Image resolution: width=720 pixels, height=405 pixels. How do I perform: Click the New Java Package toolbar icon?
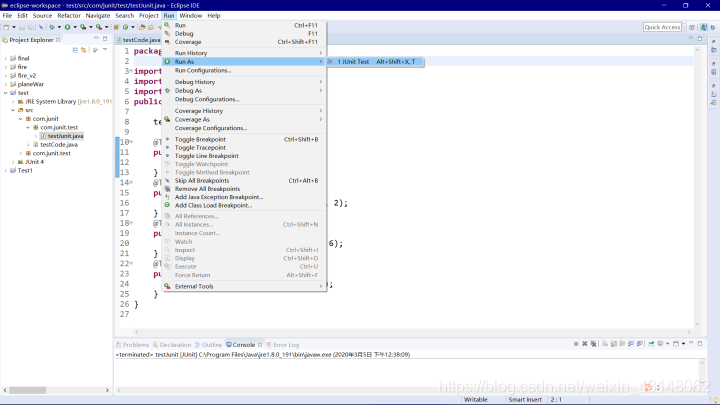tap(116, 27)
